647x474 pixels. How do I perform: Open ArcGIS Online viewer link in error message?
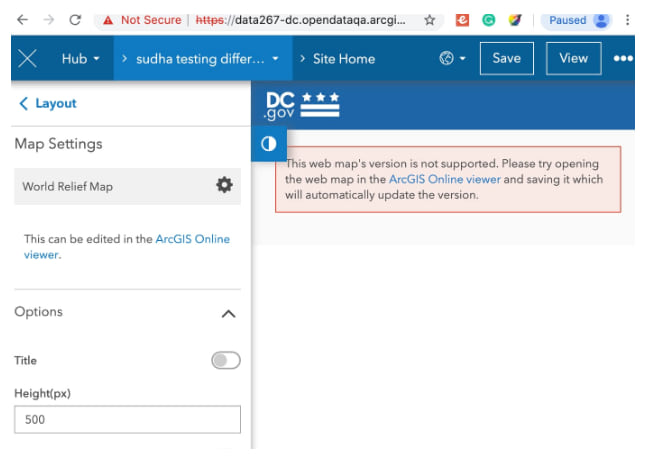point(445,179)
